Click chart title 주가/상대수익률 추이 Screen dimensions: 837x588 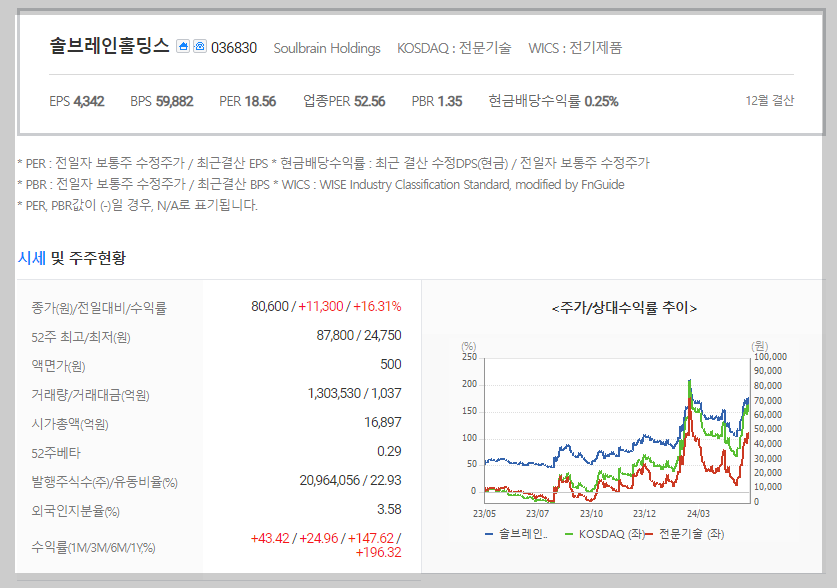click(624, 308)
